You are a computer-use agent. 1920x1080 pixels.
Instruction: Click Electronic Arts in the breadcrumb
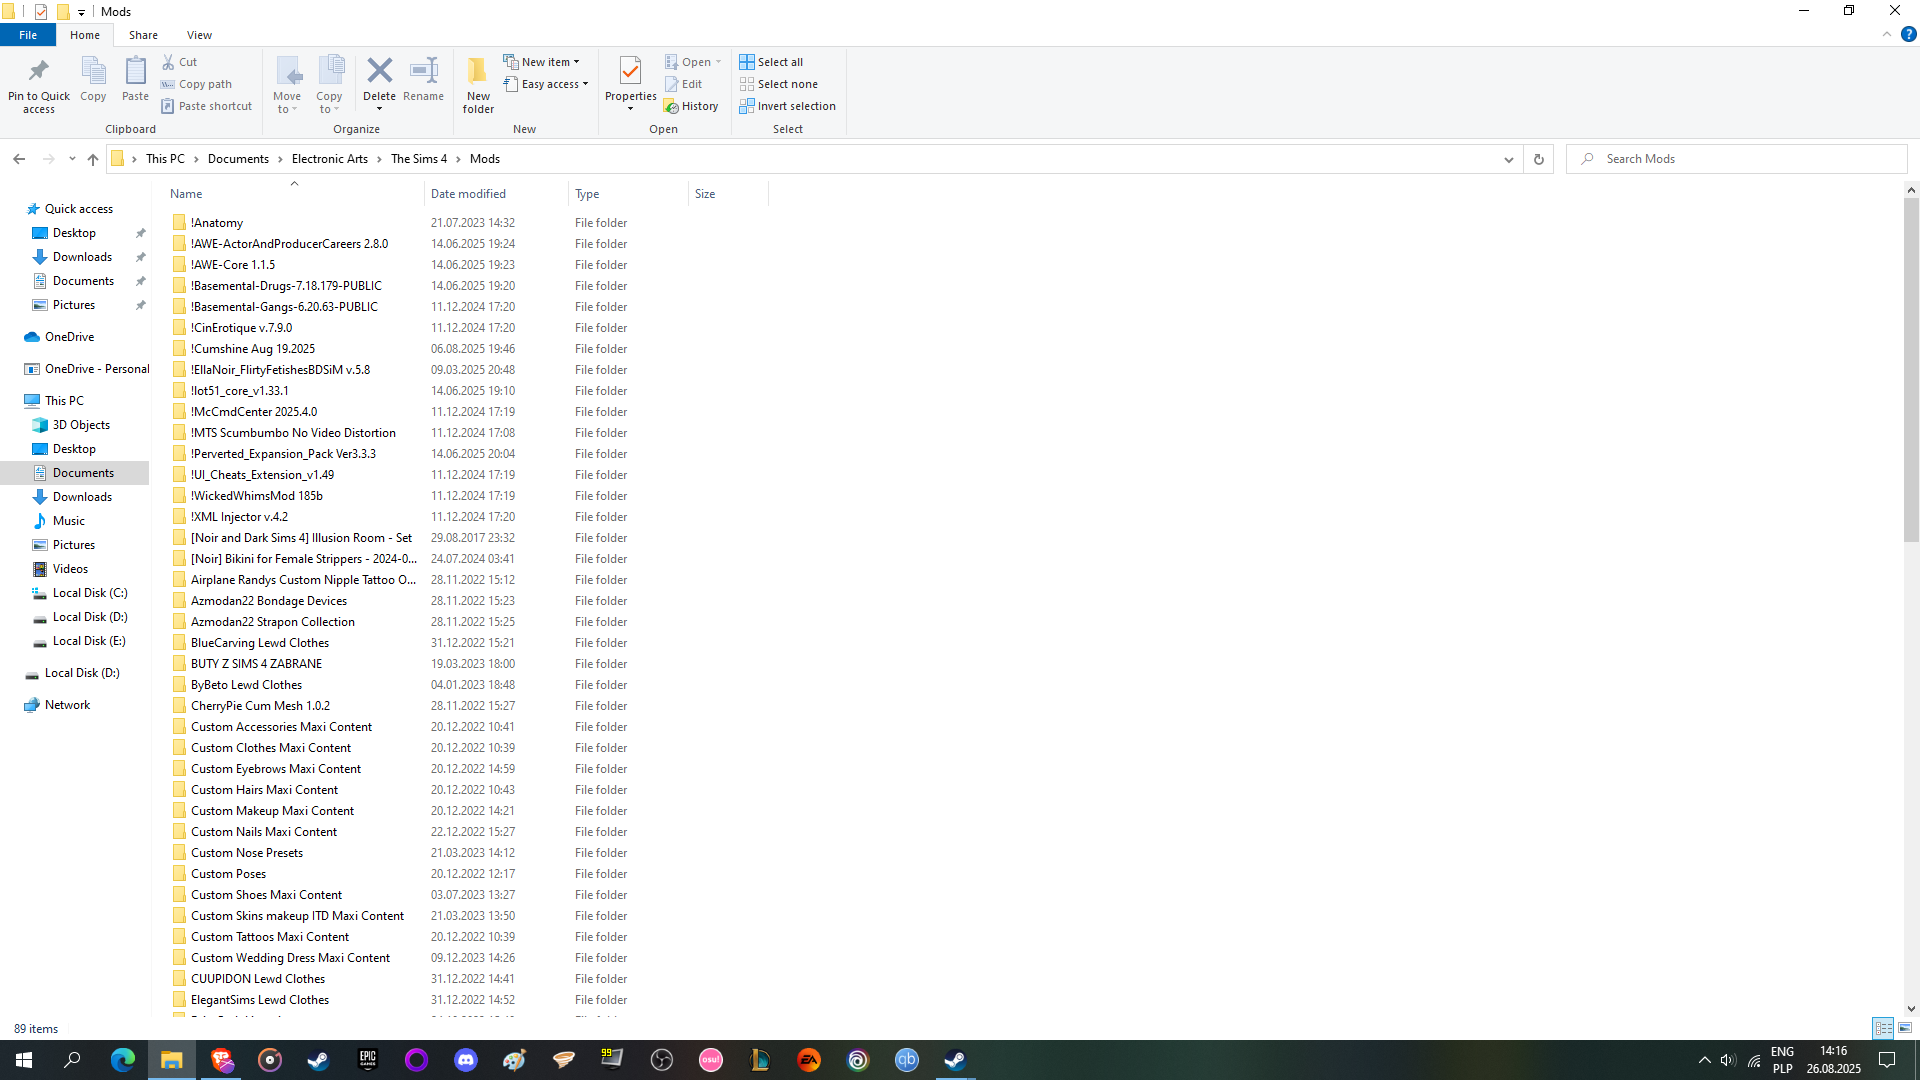point(330,159)
